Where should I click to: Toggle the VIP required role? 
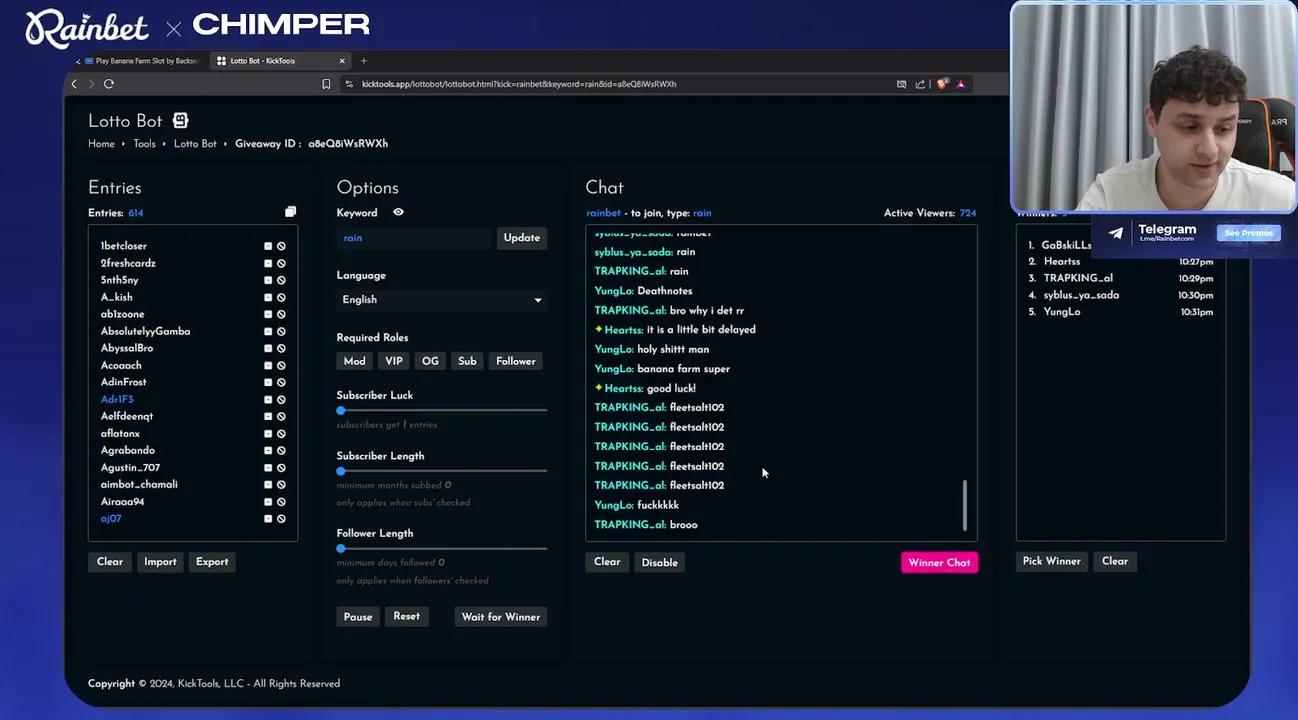pos(394,361)
